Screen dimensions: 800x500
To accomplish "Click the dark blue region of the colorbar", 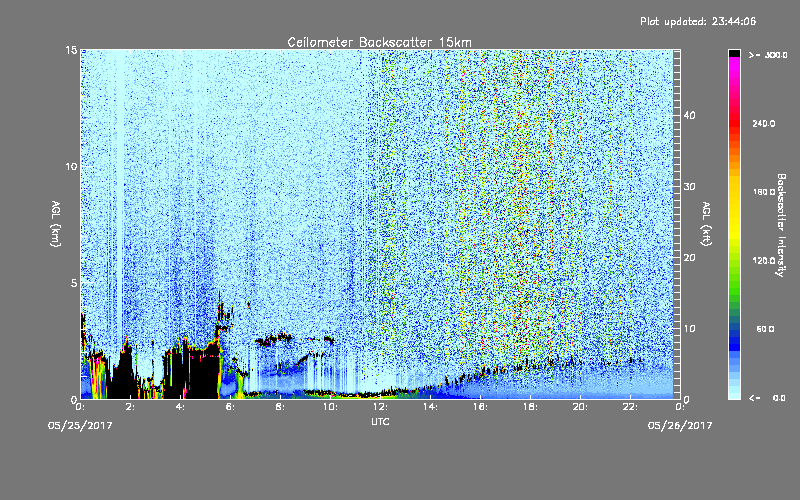I will [734, 339].
